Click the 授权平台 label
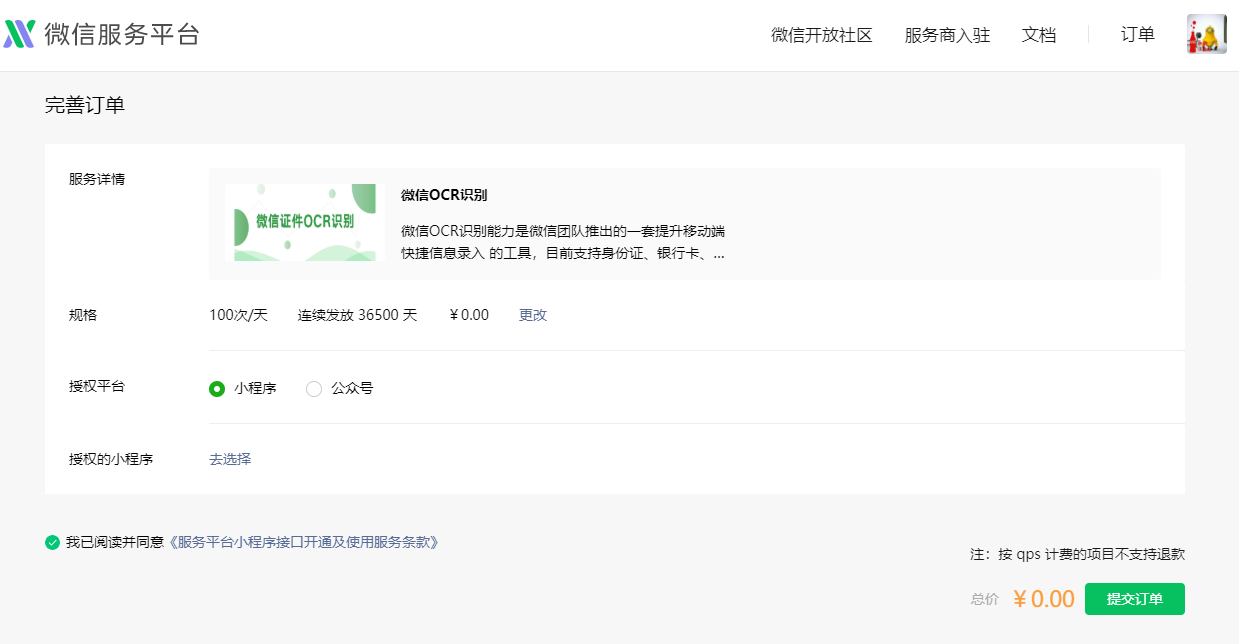Image resolution: width=1239 pixels, height=644 pixels. 97,386
